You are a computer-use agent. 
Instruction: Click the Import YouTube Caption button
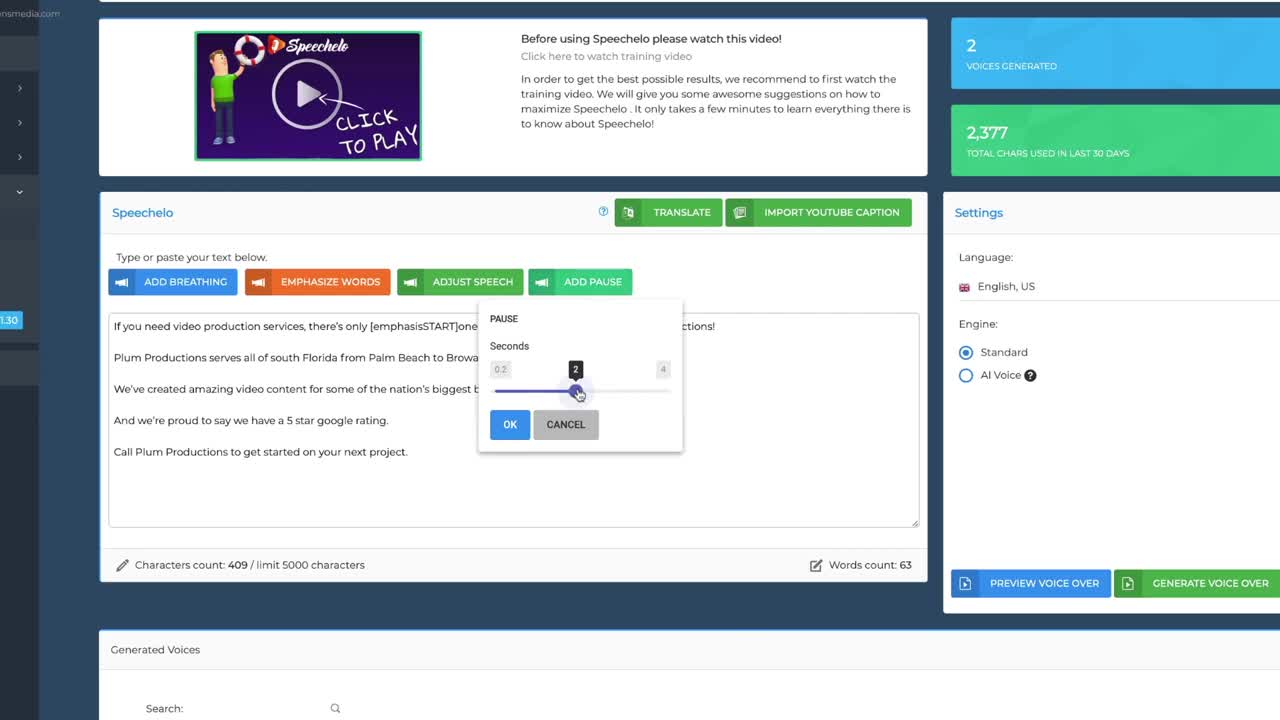tap(818, 212)
